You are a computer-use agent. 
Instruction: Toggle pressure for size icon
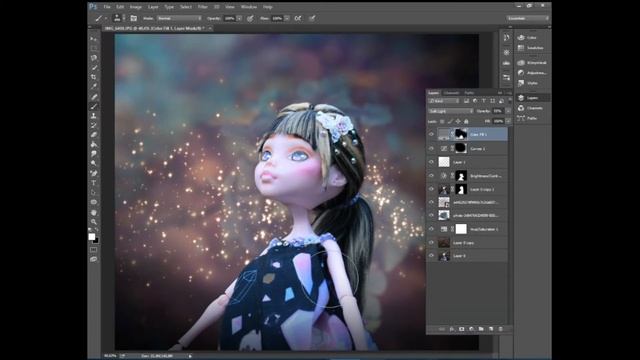pos(312,18)
